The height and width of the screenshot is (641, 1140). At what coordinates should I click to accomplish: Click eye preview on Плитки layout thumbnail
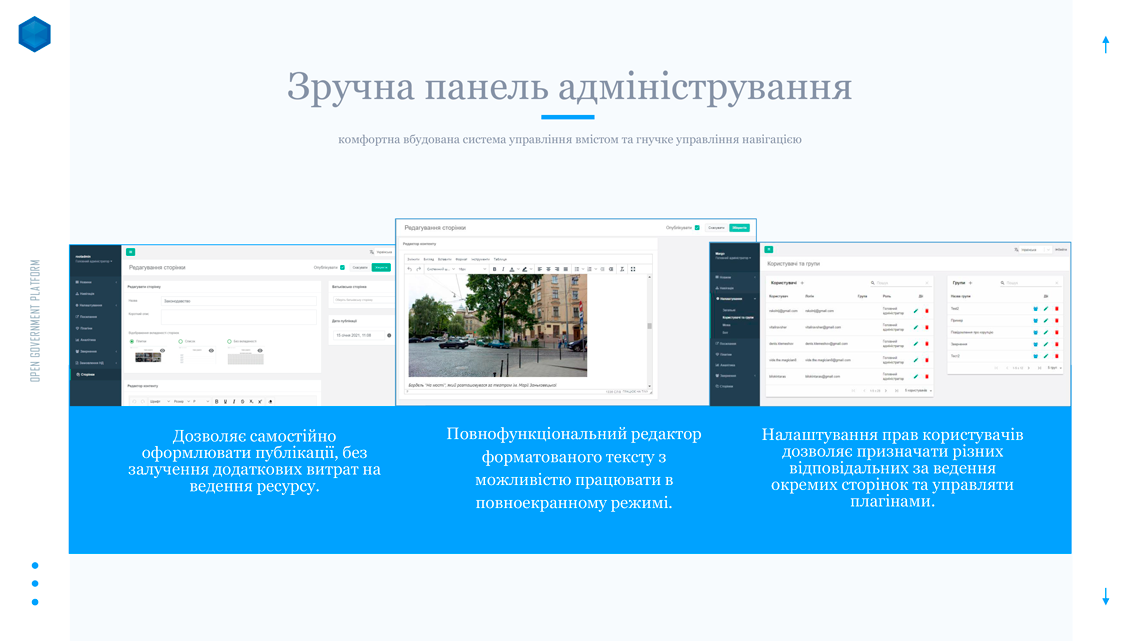pyautogui.click(x=162, y=350)
